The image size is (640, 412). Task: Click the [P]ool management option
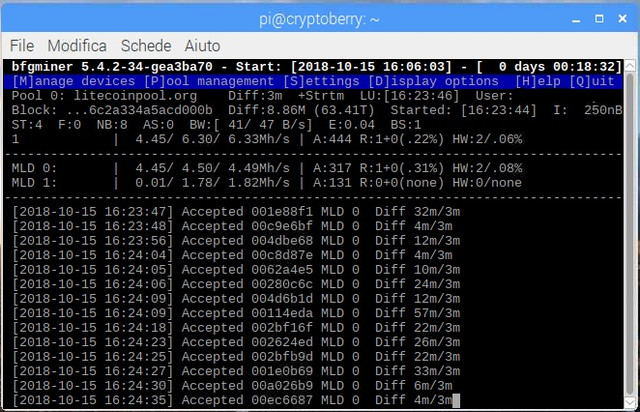tap(209, 81)
